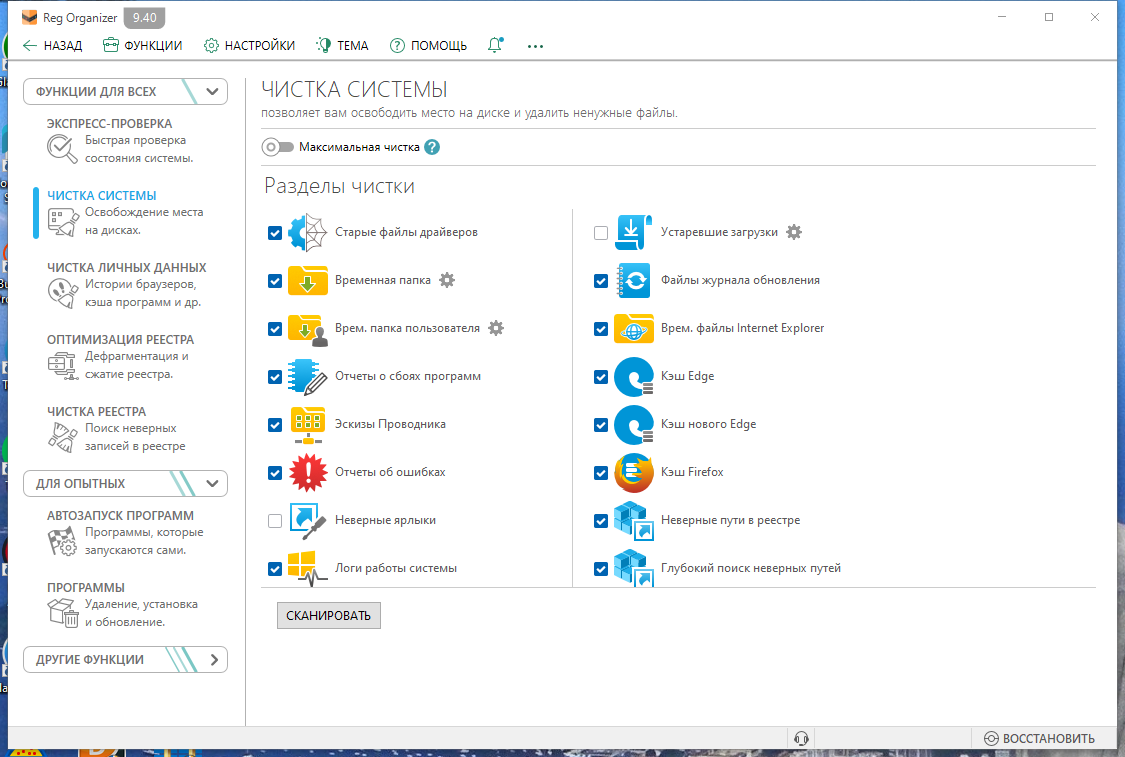Click the support headset icon in status bar
This screenshot has height=757, width=1125.
801,738
